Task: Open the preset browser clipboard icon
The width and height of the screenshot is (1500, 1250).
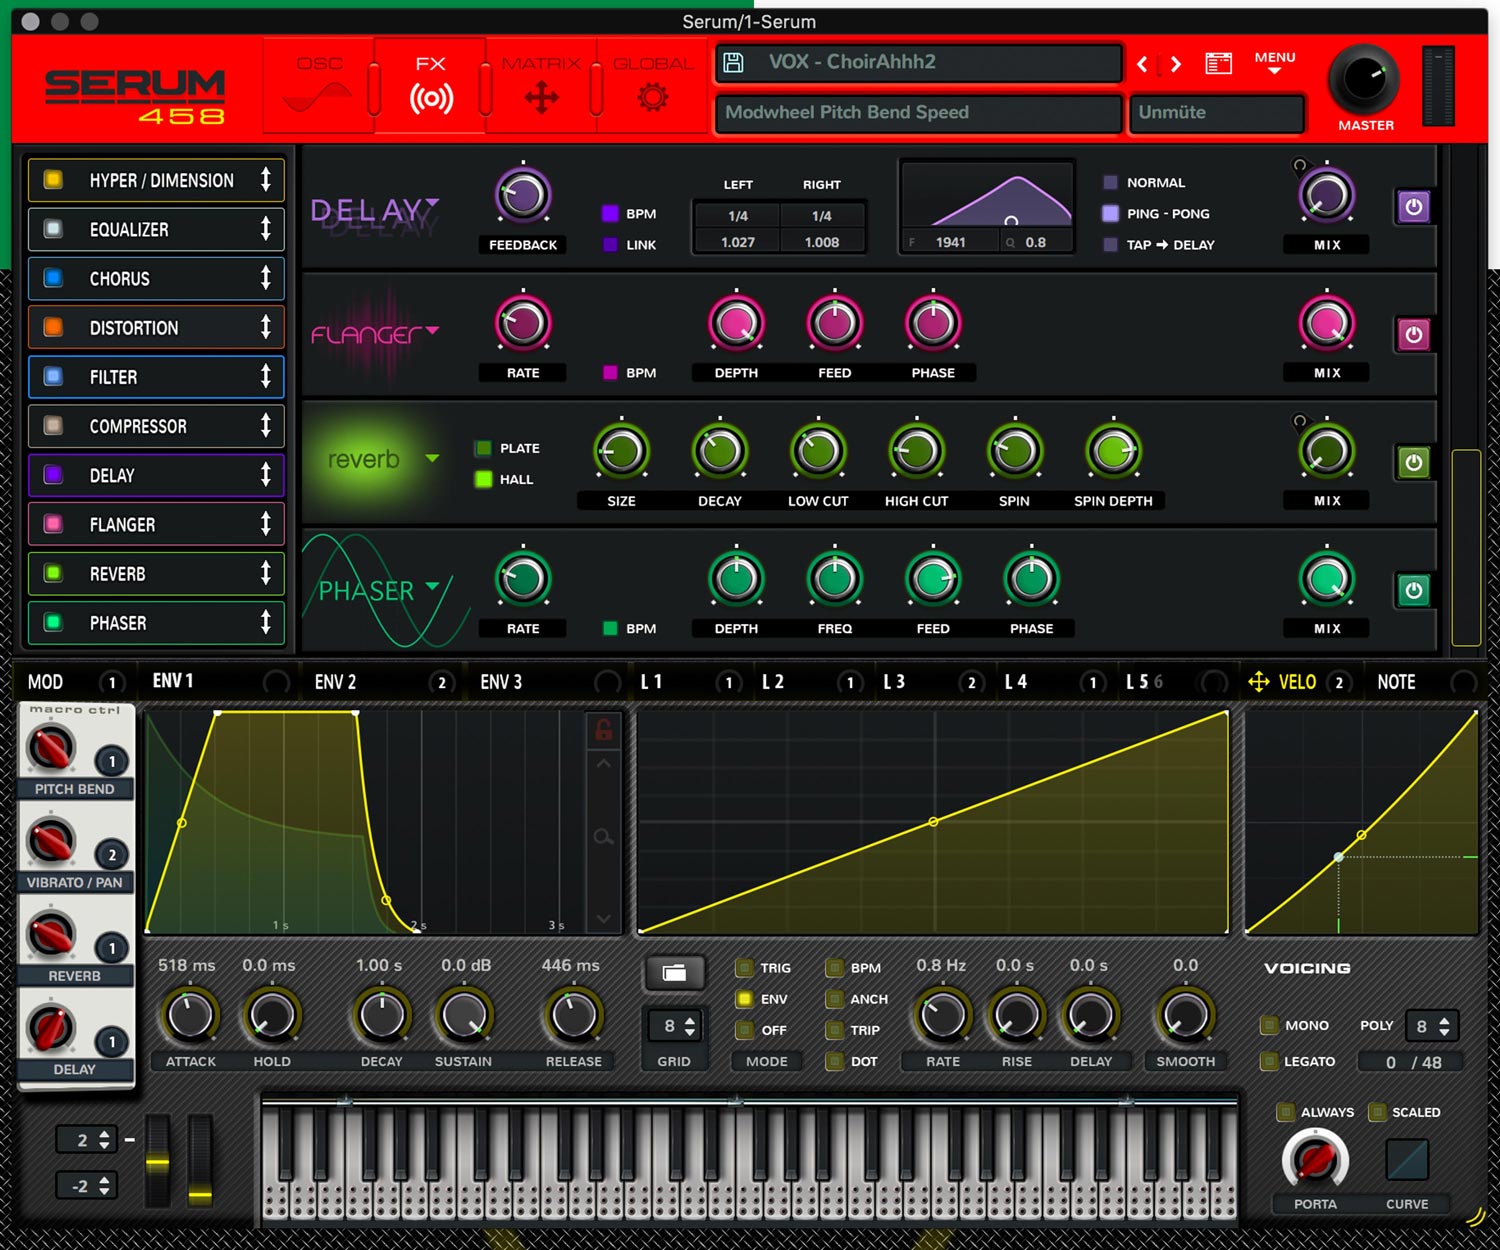Action: point(1219,61)
